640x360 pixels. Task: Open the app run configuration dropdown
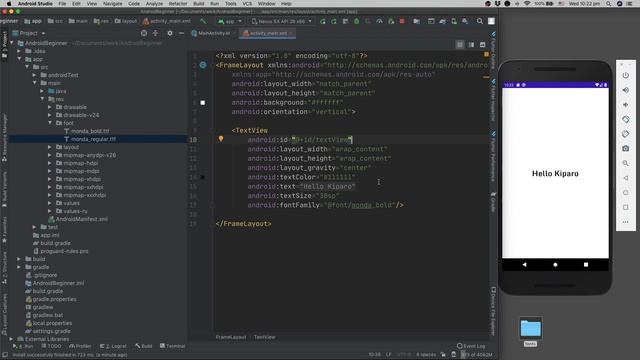coord(230,21)
